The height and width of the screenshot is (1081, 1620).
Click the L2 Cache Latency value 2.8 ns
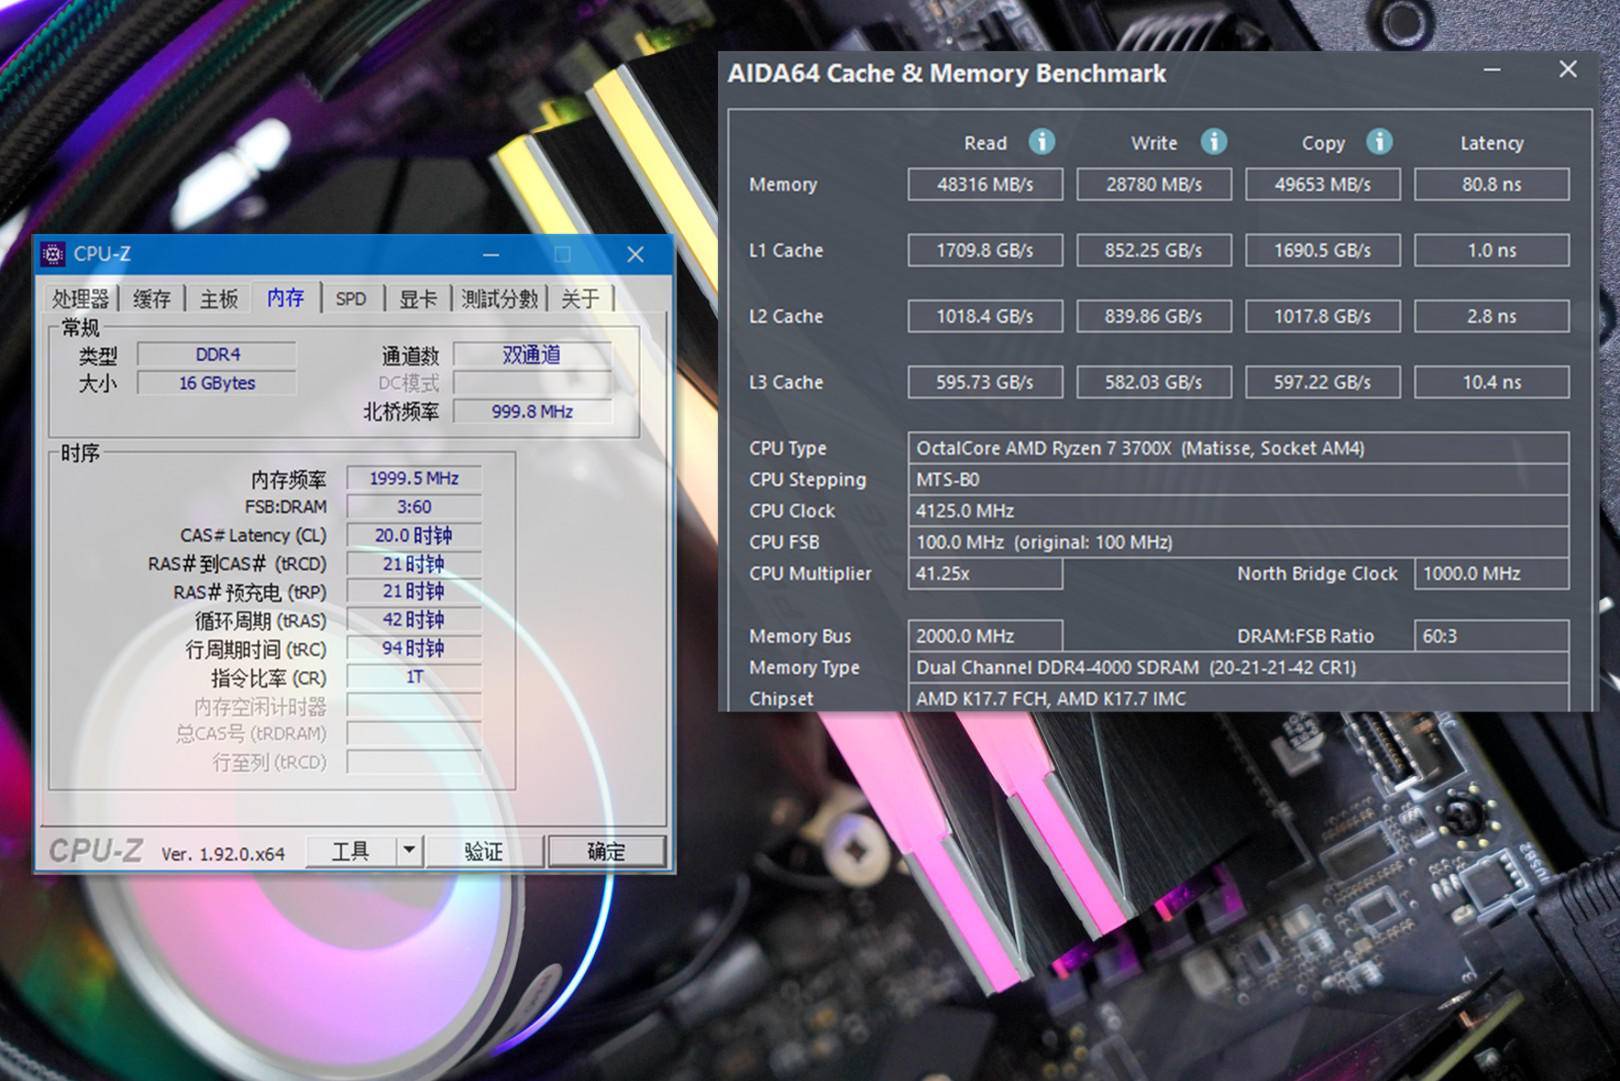1491,316
